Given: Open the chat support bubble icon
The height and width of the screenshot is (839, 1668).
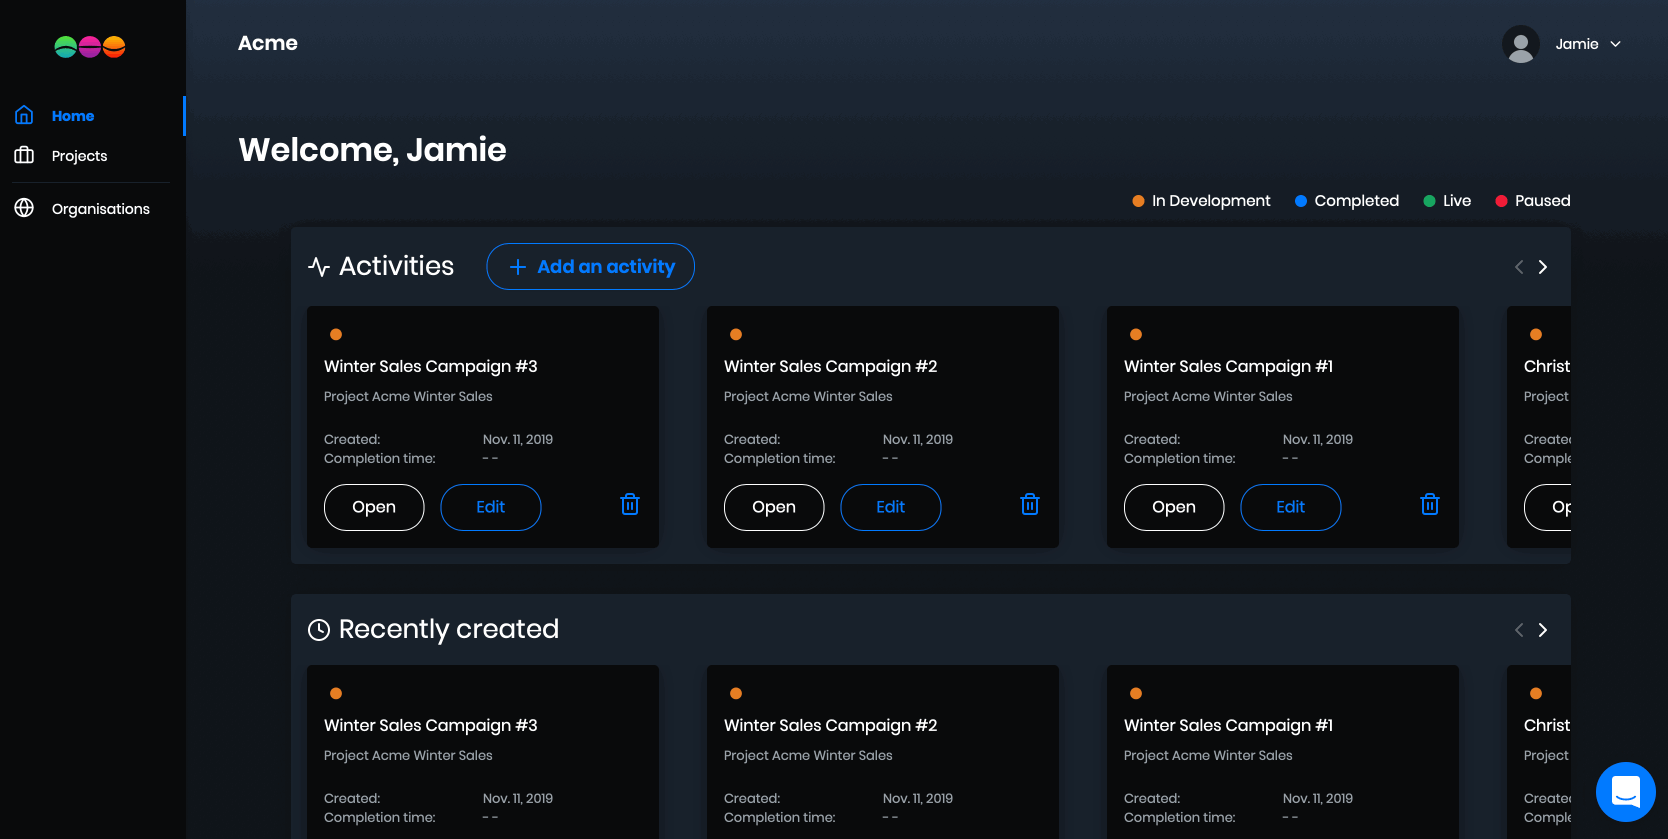Looking at the screenshot, I should click(1626, 792).
